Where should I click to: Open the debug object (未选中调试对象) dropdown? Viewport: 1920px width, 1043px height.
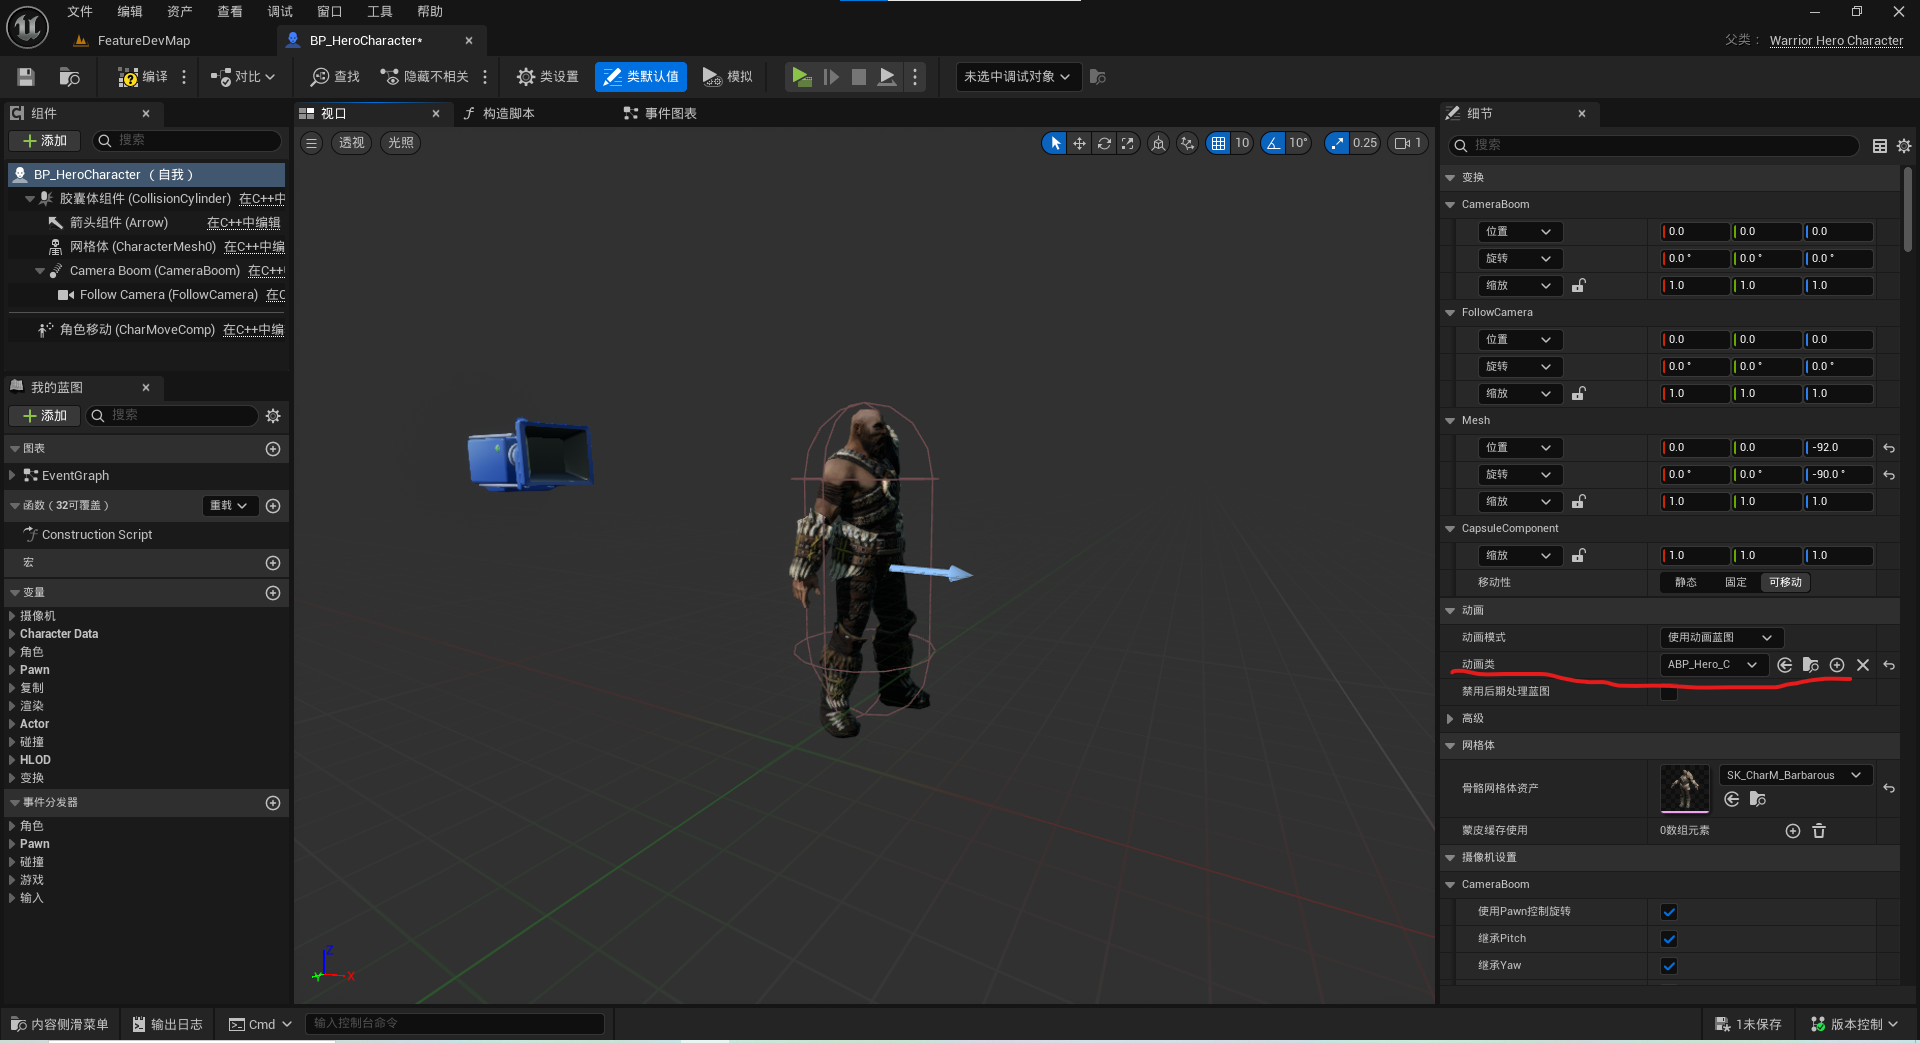pyautogui.click(x=1018, y=77)
